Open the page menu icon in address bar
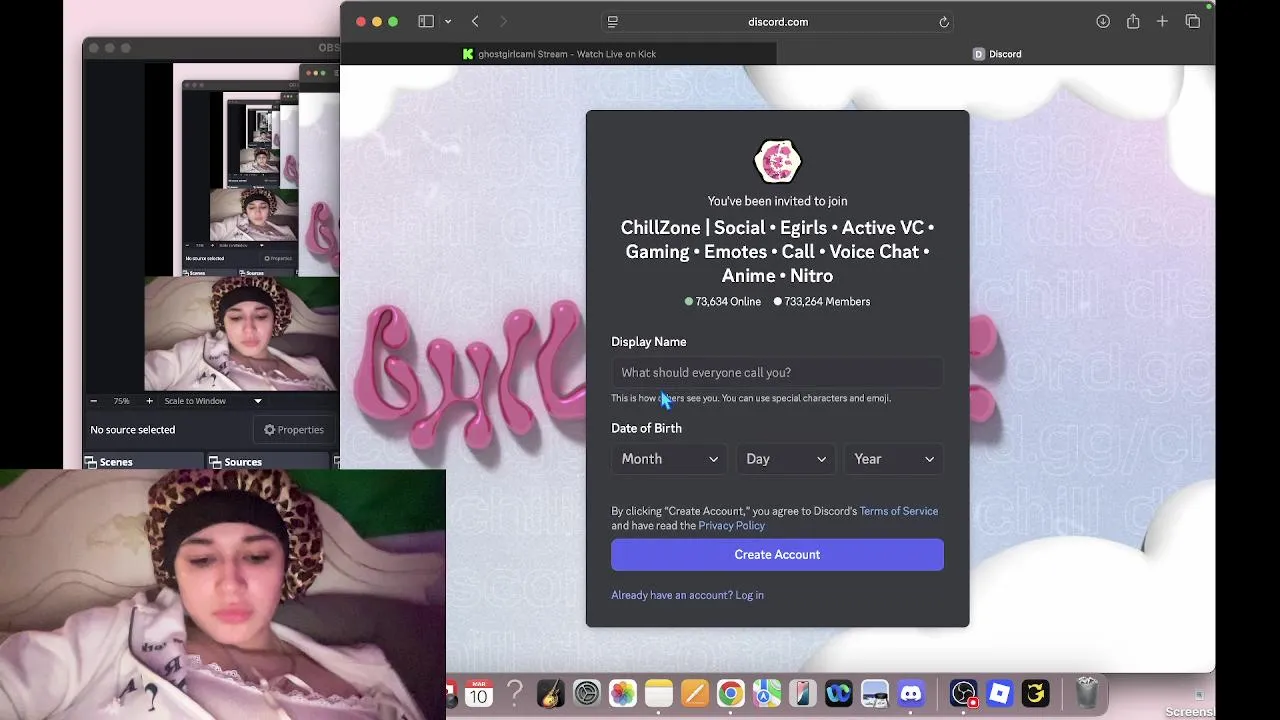 [x=613, y=21]
